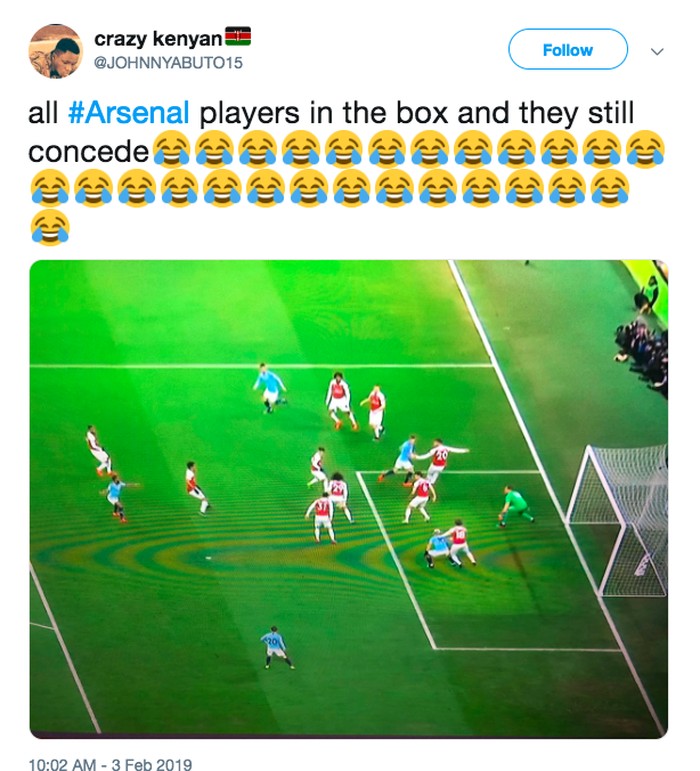Click the crazy kenyan profile avatar

(54, 50)
